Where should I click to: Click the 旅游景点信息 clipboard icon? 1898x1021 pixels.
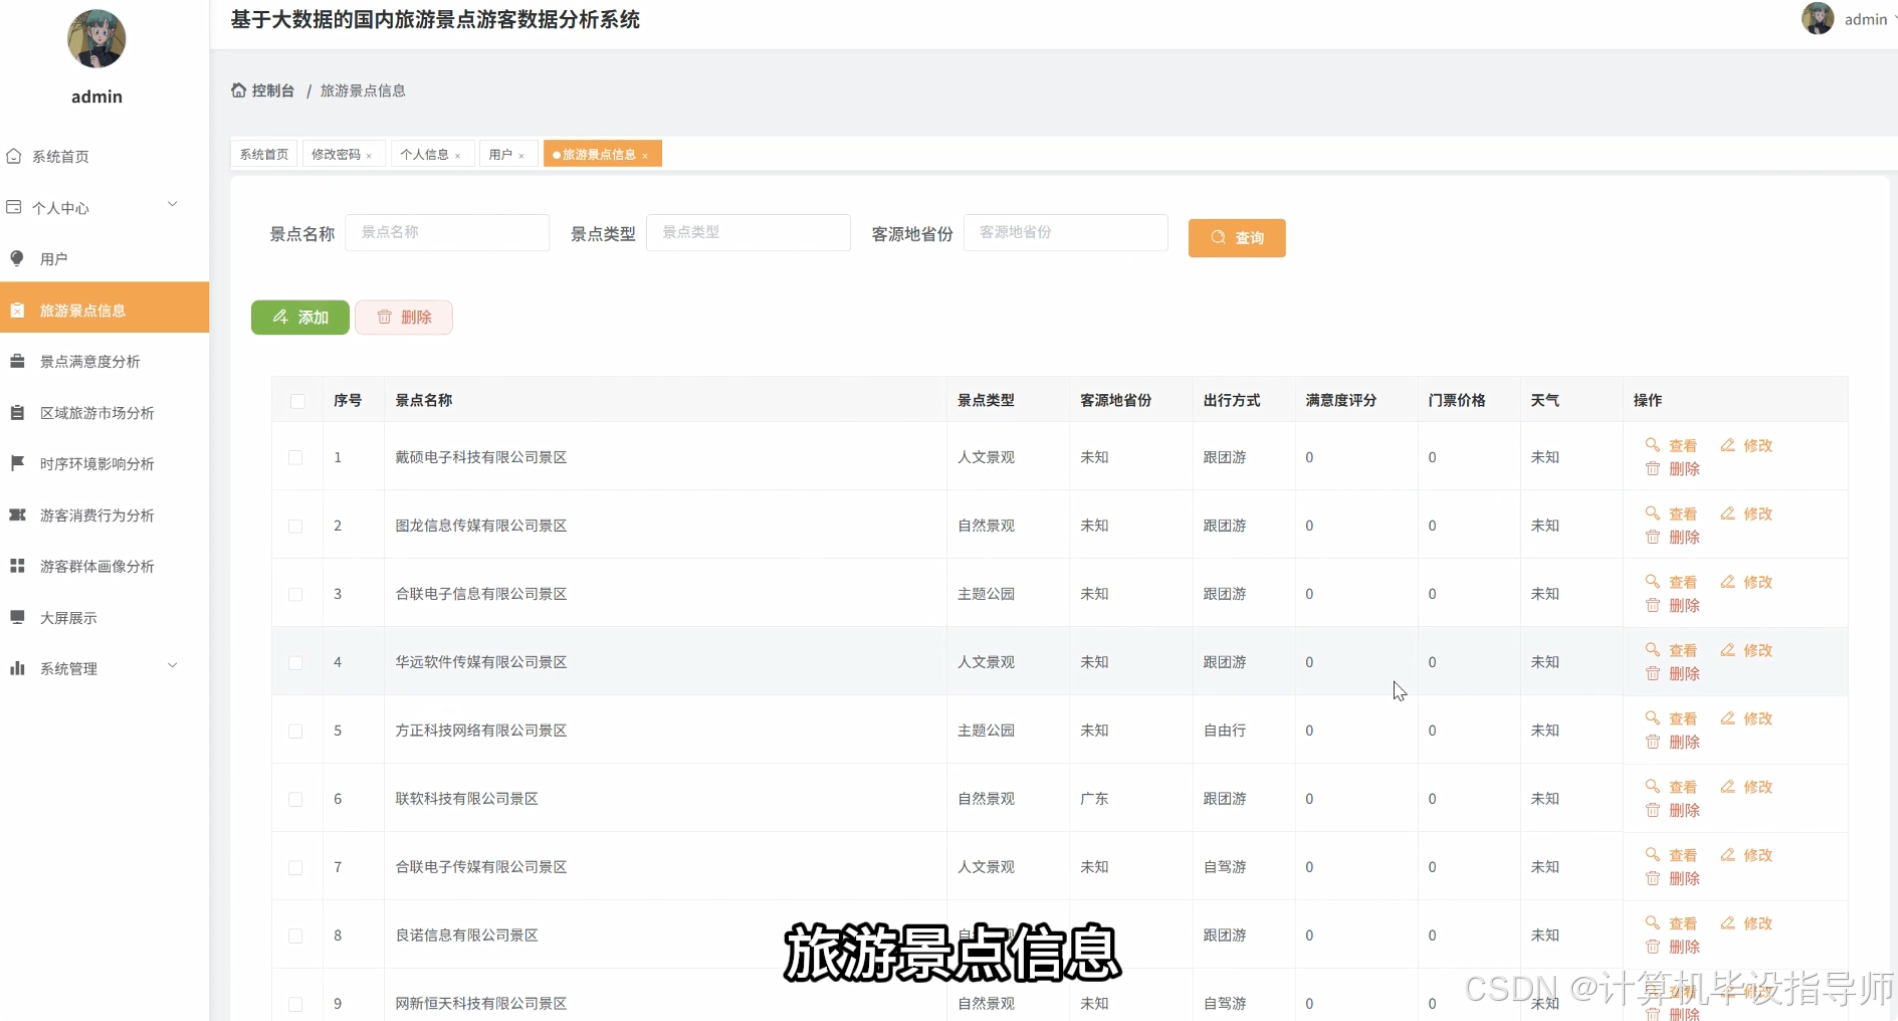click(x=16, y=309)
